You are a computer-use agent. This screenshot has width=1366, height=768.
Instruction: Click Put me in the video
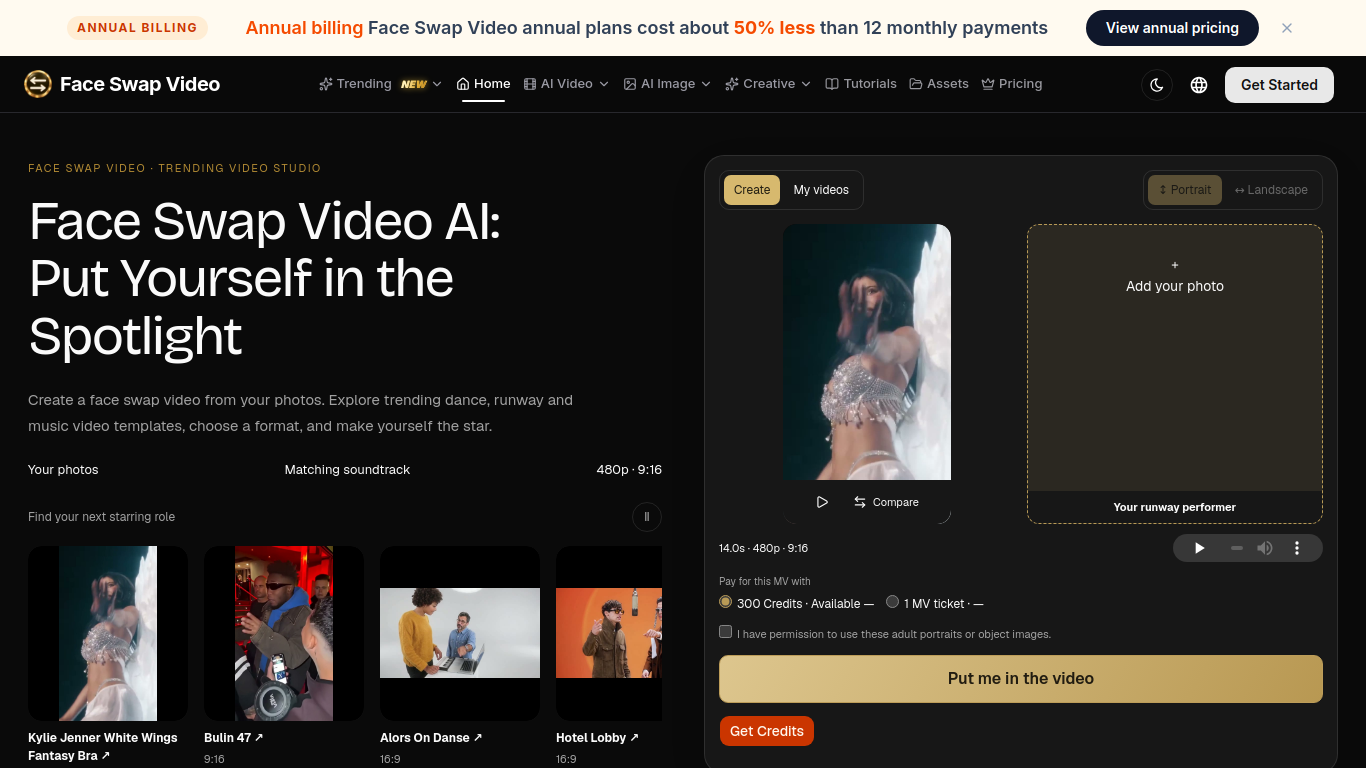coord(1021,679)
